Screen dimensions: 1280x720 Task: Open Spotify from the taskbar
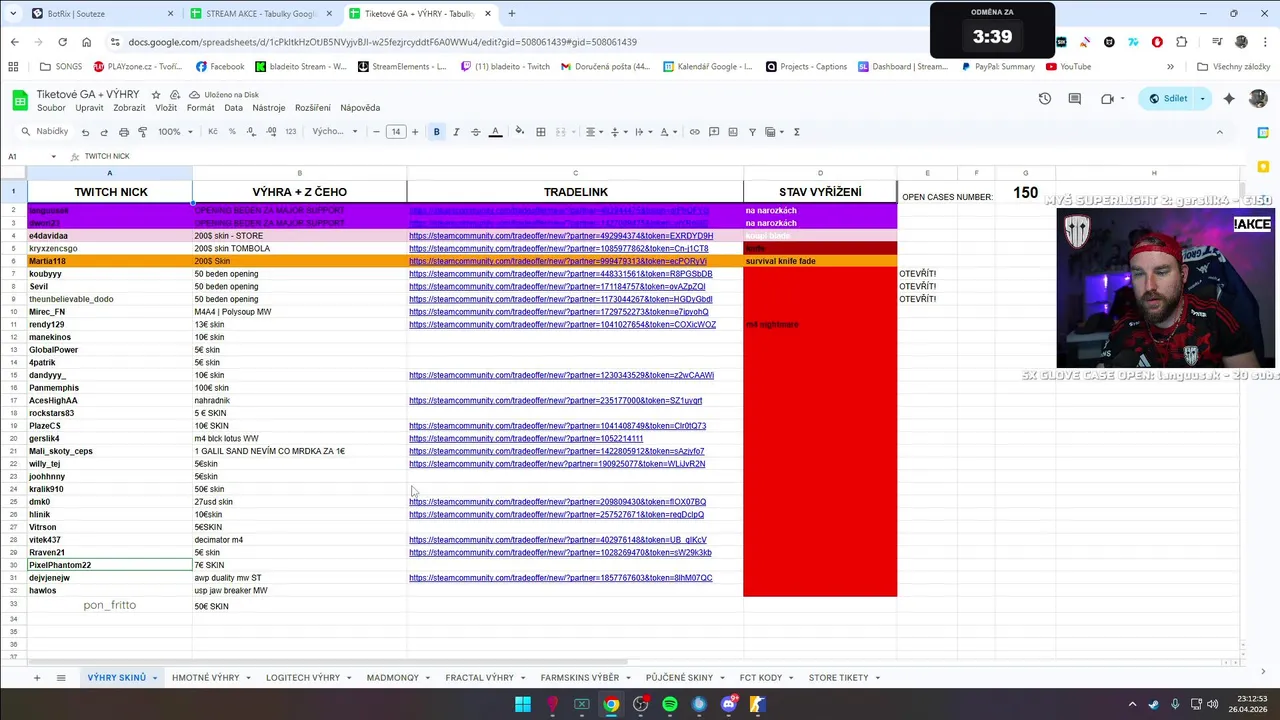670,704
